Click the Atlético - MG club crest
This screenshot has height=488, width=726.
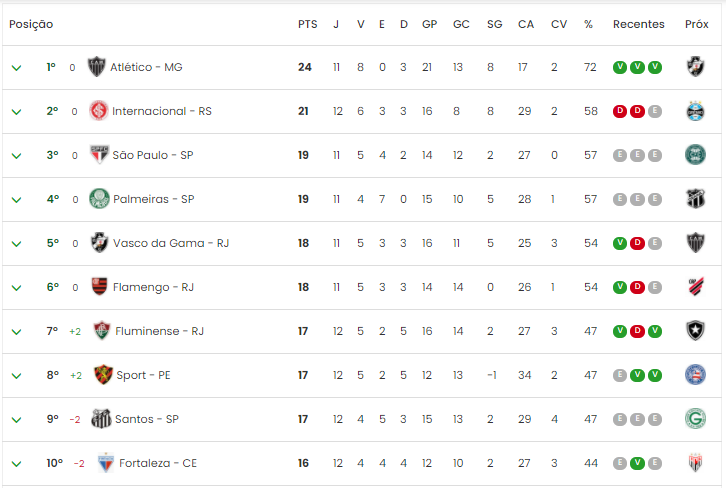tap(96, 67)
